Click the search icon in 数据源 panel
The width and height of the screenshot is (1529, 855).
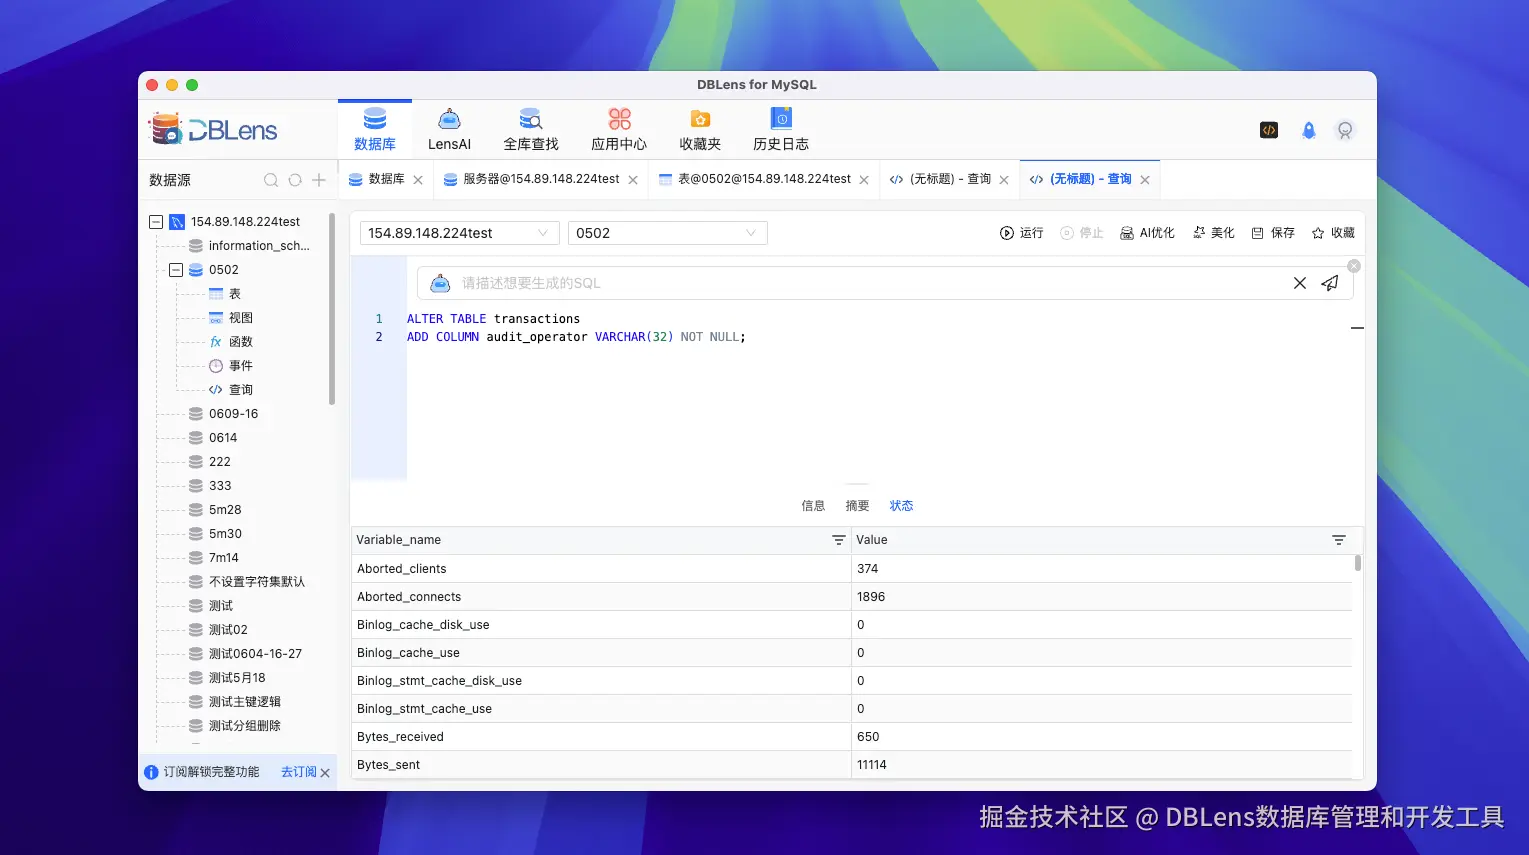(271, 180)
